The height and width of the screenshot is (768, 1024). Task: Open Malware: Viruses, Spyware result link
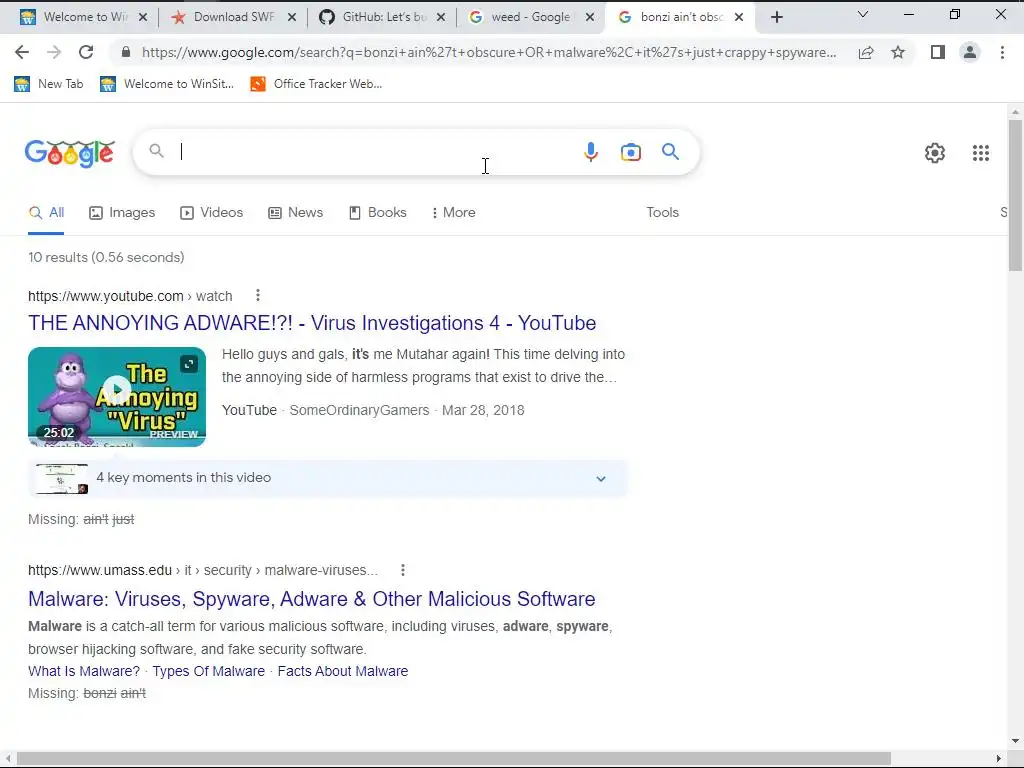pyautogui.click(x=312, y=600)
